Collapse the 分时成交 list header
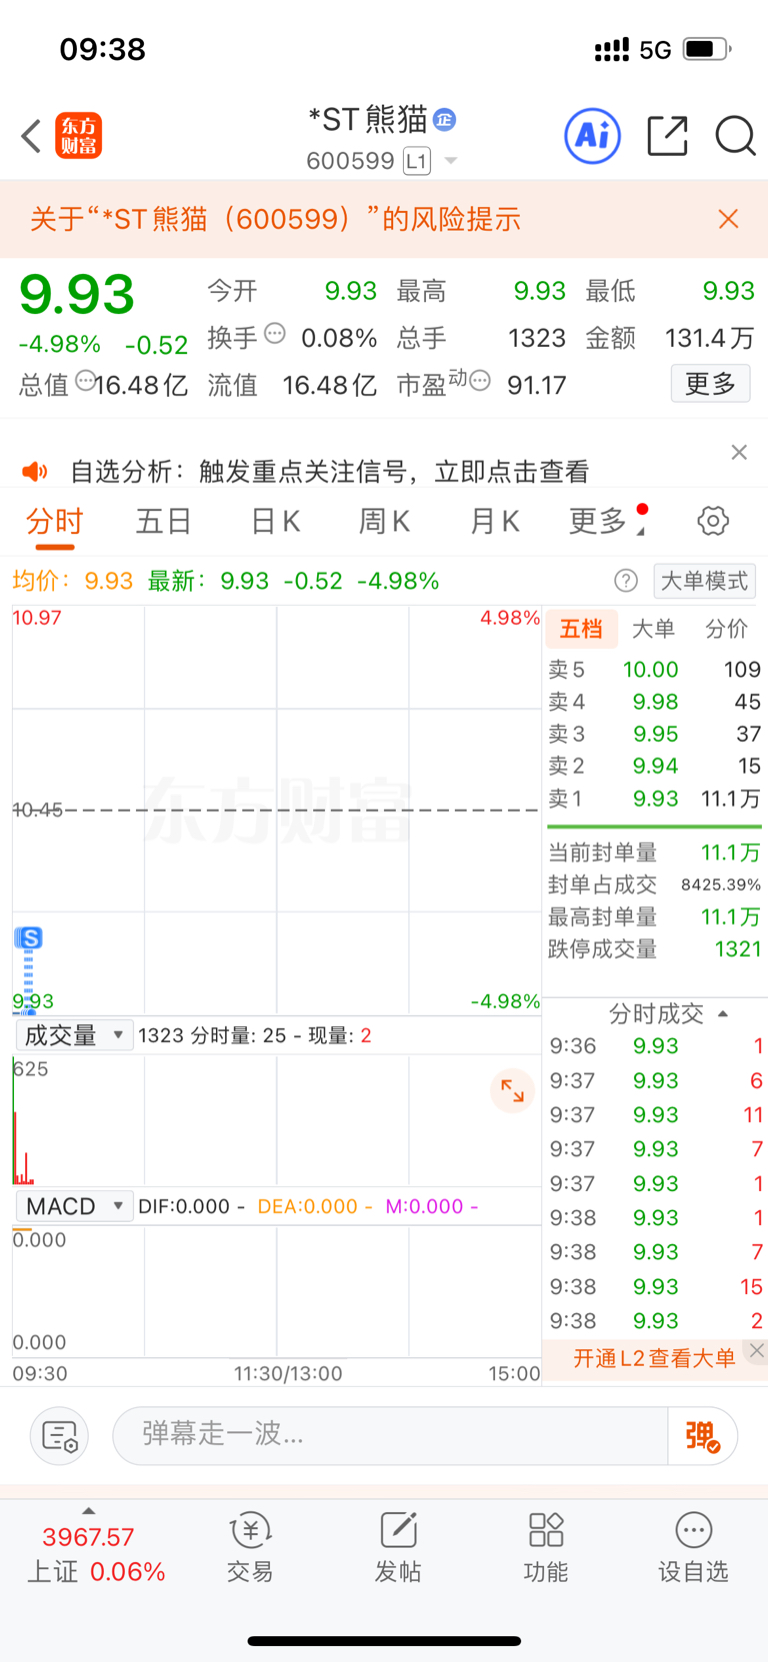This screenshot has height=1663, width=768. click(x=668, y=1014)
